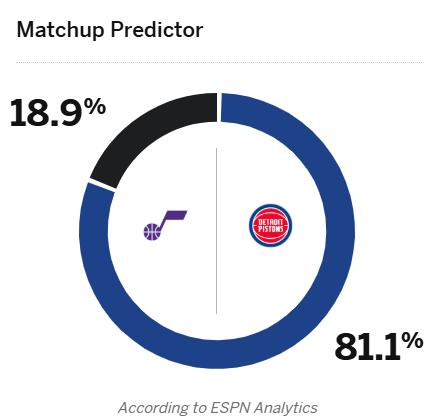Click the white gap on the donut's left side
Viewport: 429px width, 420px height.
(x=102, y=186)
